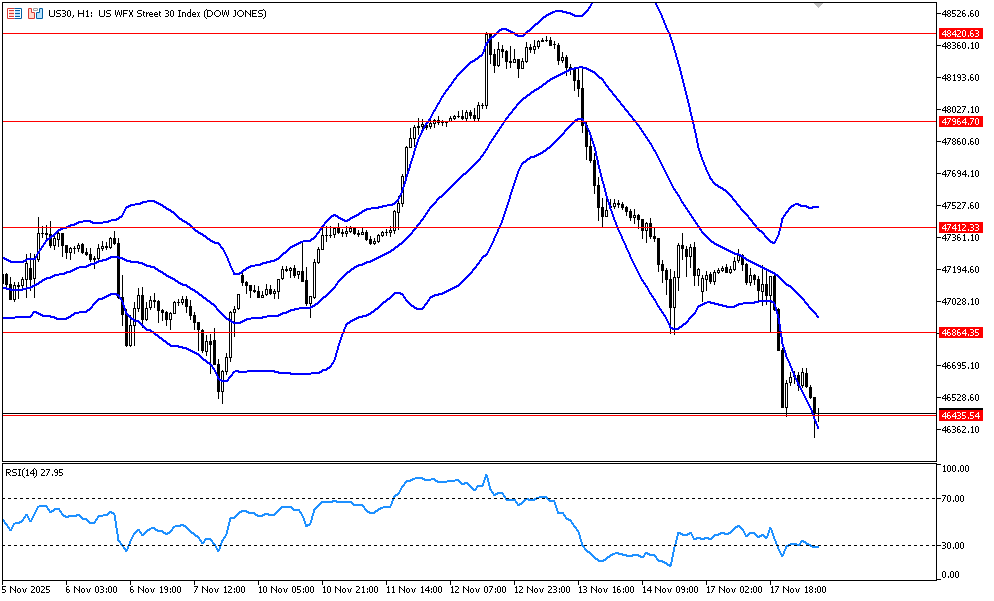994x601 pixels.
Task: Click the 17 Nov 18:00 time axis label
Action: pos(796,590)
